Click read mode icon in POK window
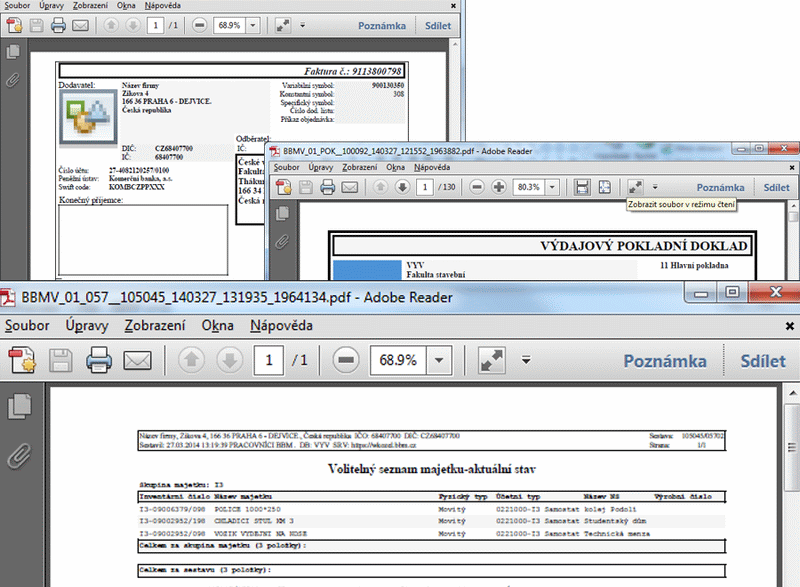This screenshot has height=587, width=800. coord(635,188)
